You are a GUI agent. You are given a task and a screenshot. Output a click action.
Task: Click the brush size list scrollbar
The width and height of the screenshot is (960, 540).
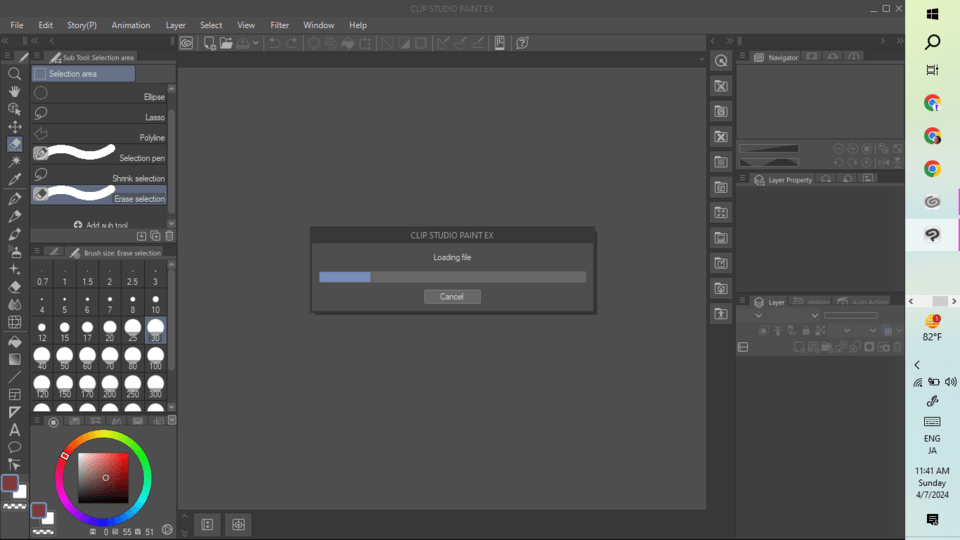click(x=171, y=318)
